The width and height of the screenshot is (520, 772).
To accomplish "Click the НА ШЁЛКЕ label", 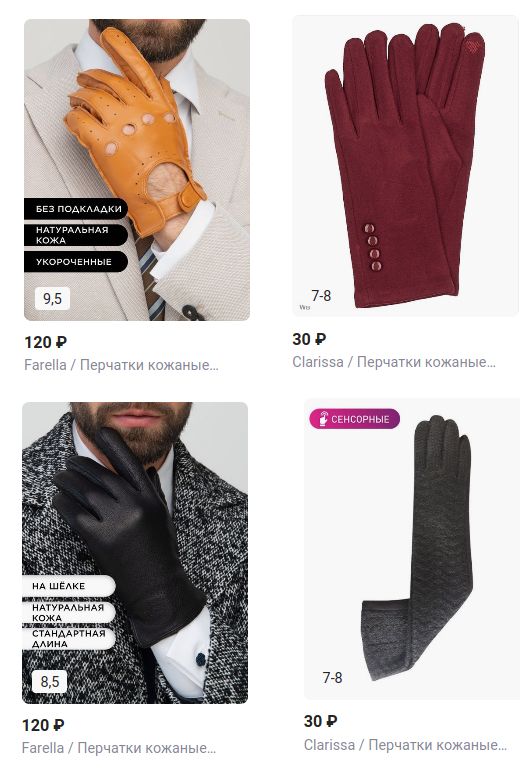I will pos(68,586).
